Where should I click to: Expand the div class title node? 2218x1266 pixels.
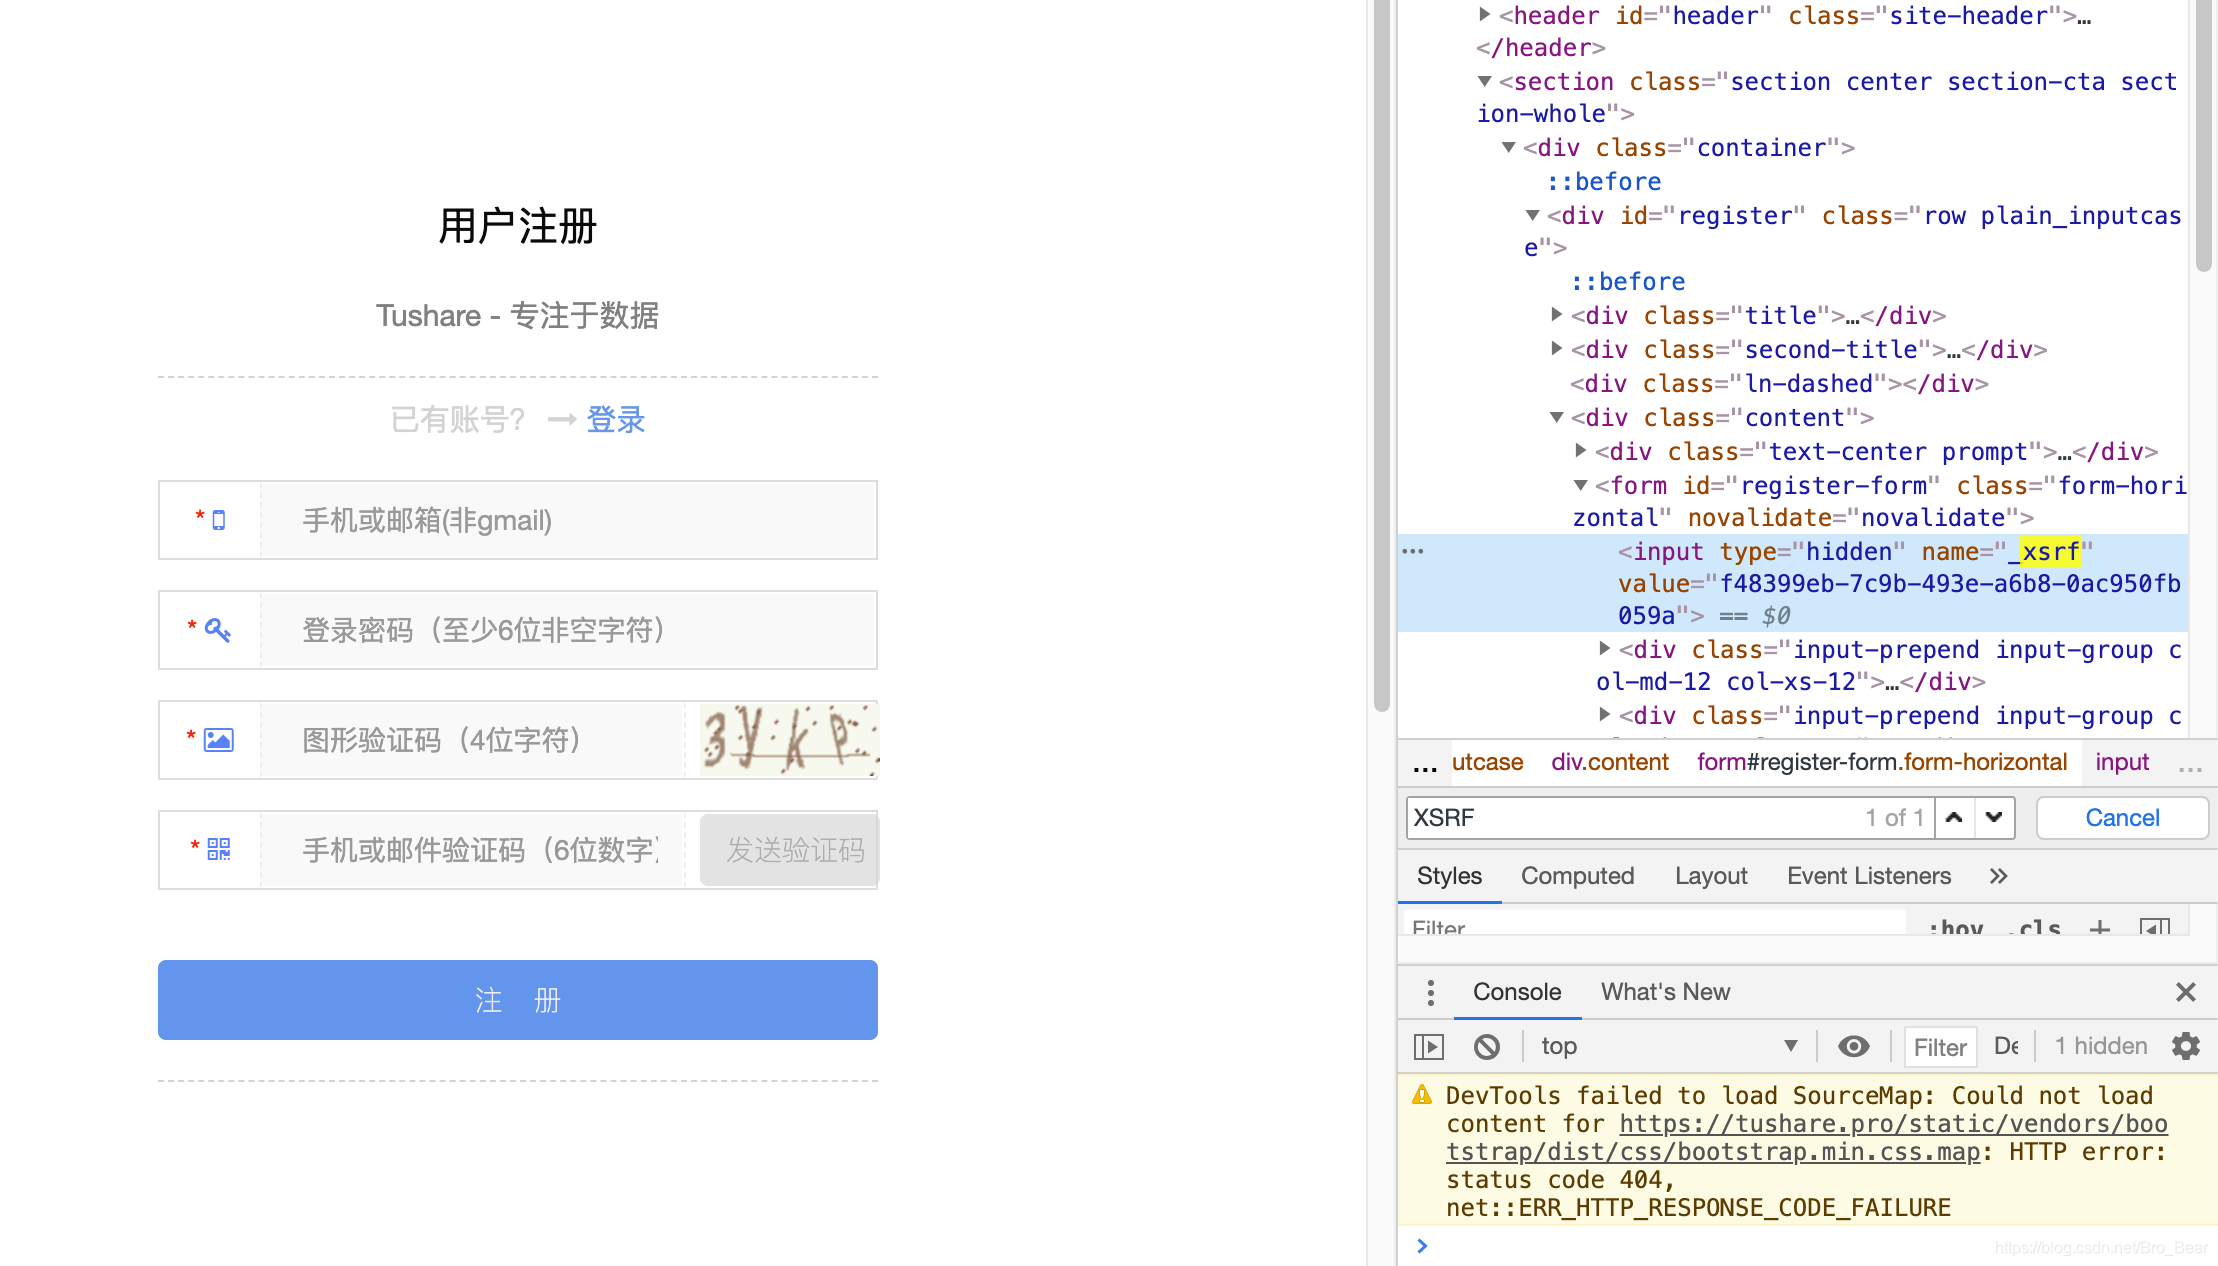pos(1557,315)
